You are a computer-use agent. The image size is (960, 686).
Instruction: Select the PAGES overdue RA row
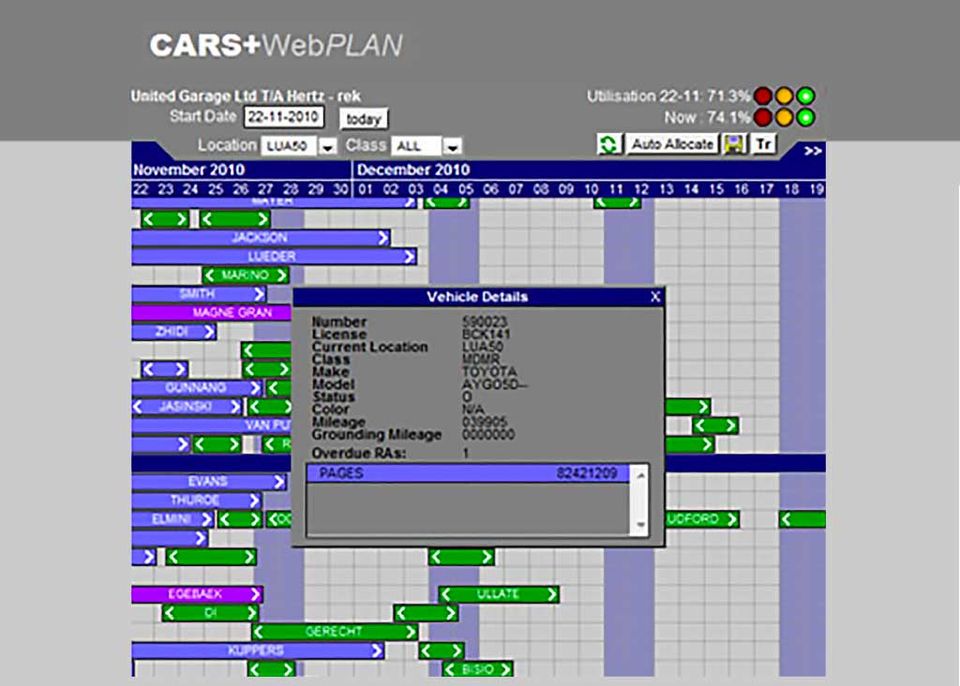pos(468,473)
